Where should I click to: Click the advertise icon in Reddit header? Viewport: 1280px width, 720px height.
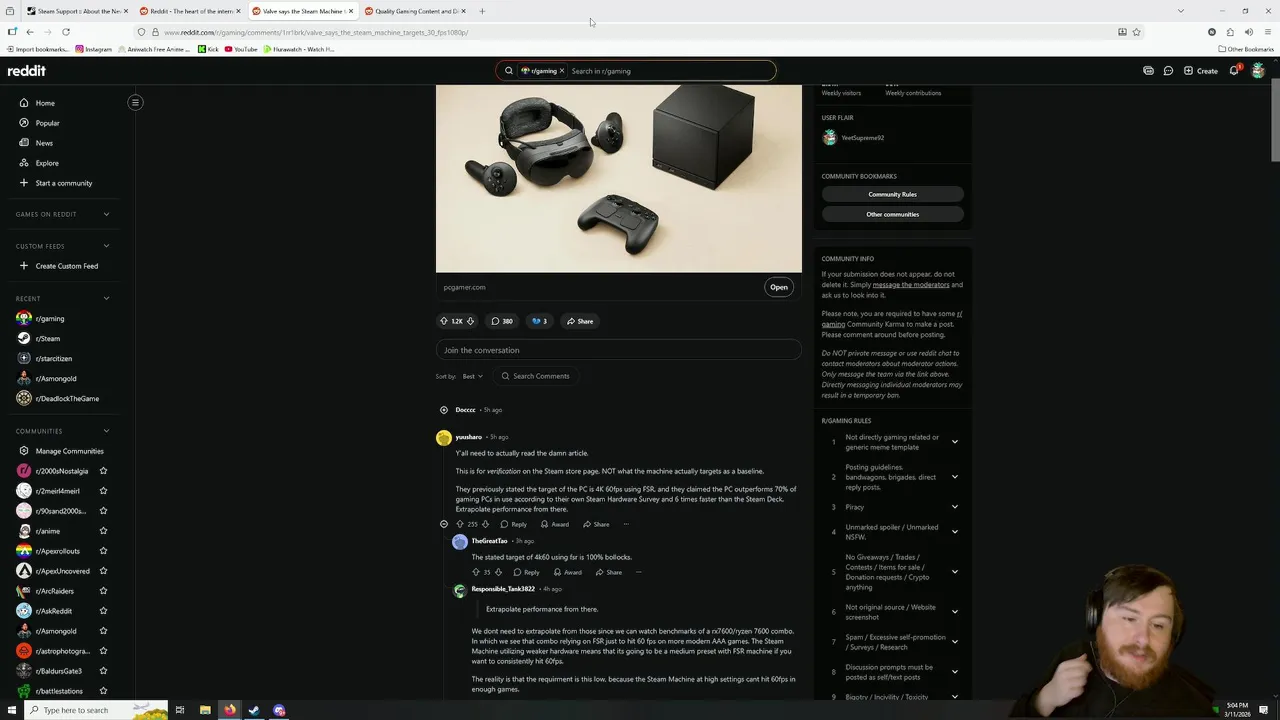pyautogui.click(x=1148, y=71)
